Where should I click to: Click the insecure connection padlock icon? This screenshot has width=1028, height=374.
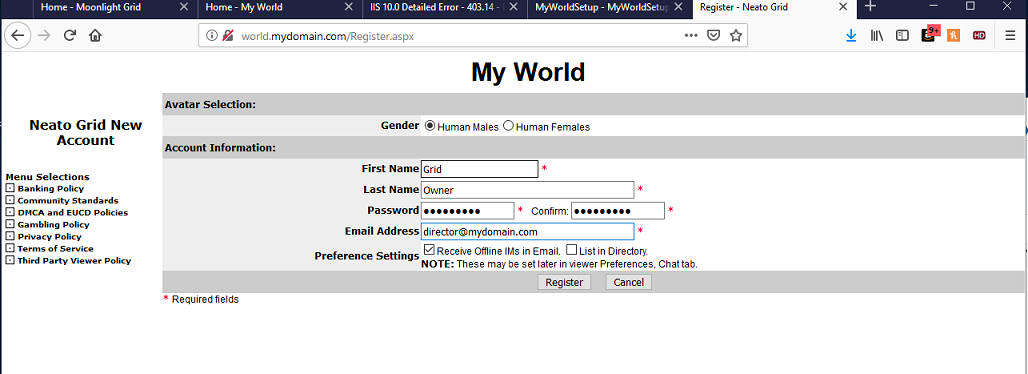[x=227, y=36]
